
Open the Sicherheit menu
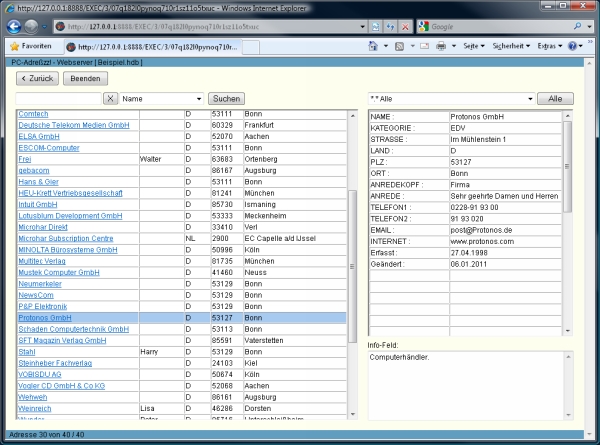click(511, 46)
